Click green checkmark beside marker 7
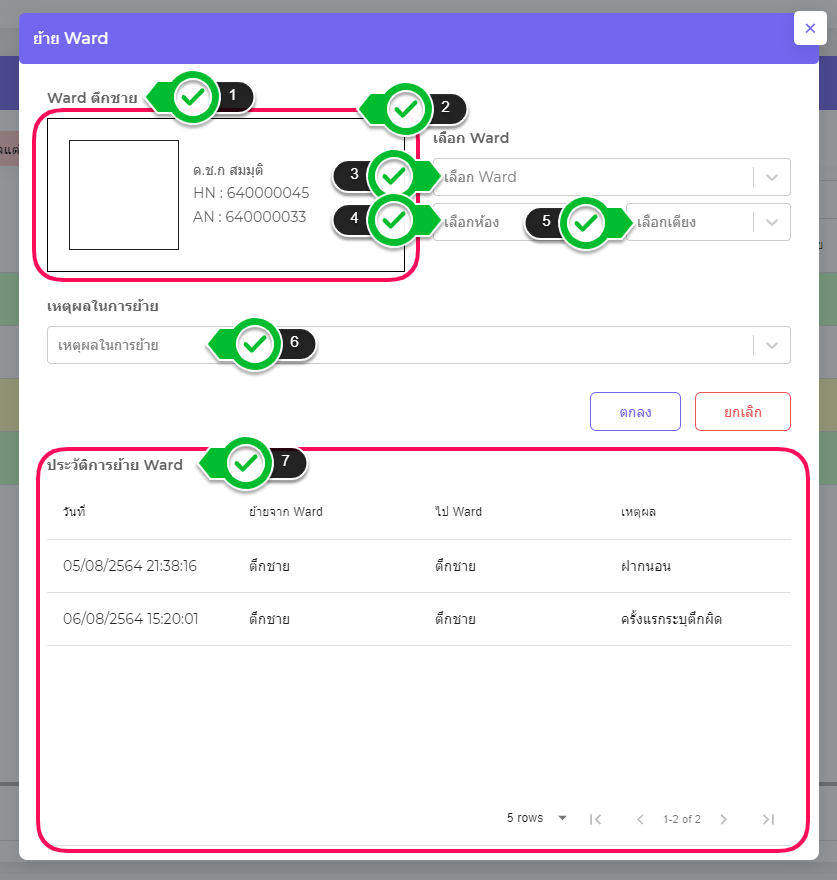This screenshot has height=880, width=837. click(246, 463)
